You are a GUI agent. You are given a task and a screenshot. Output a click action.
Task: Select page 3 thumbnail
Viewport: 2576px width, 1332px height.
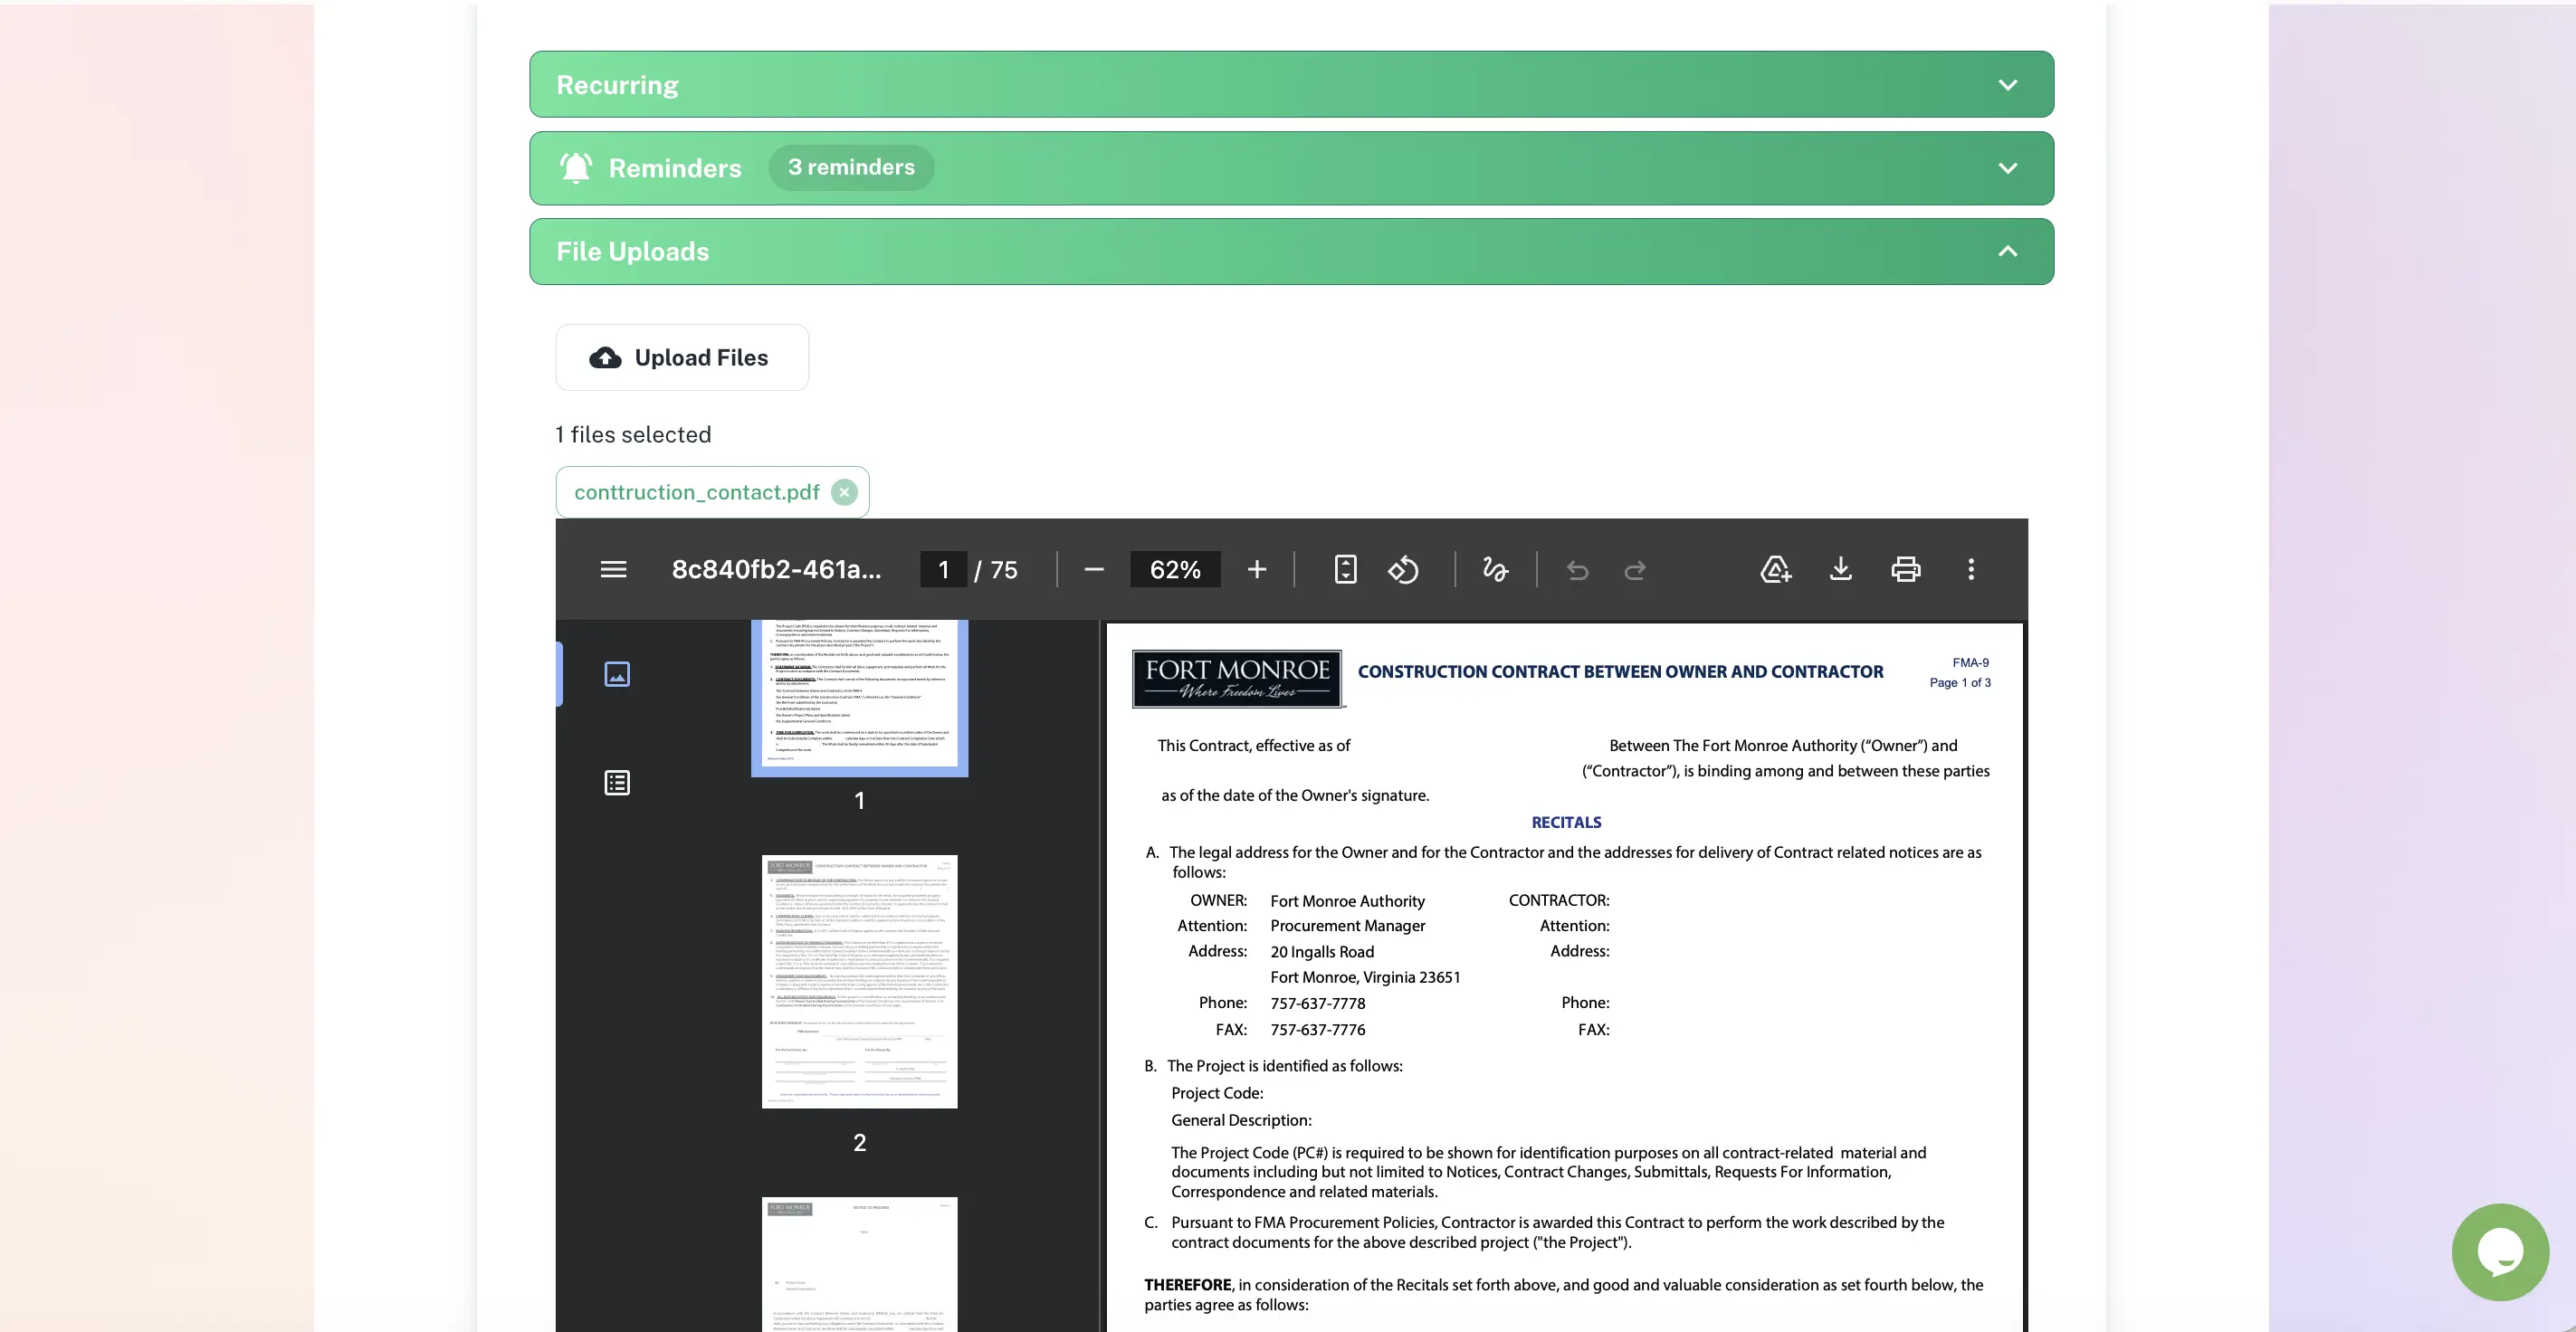tap(860, 1264)
